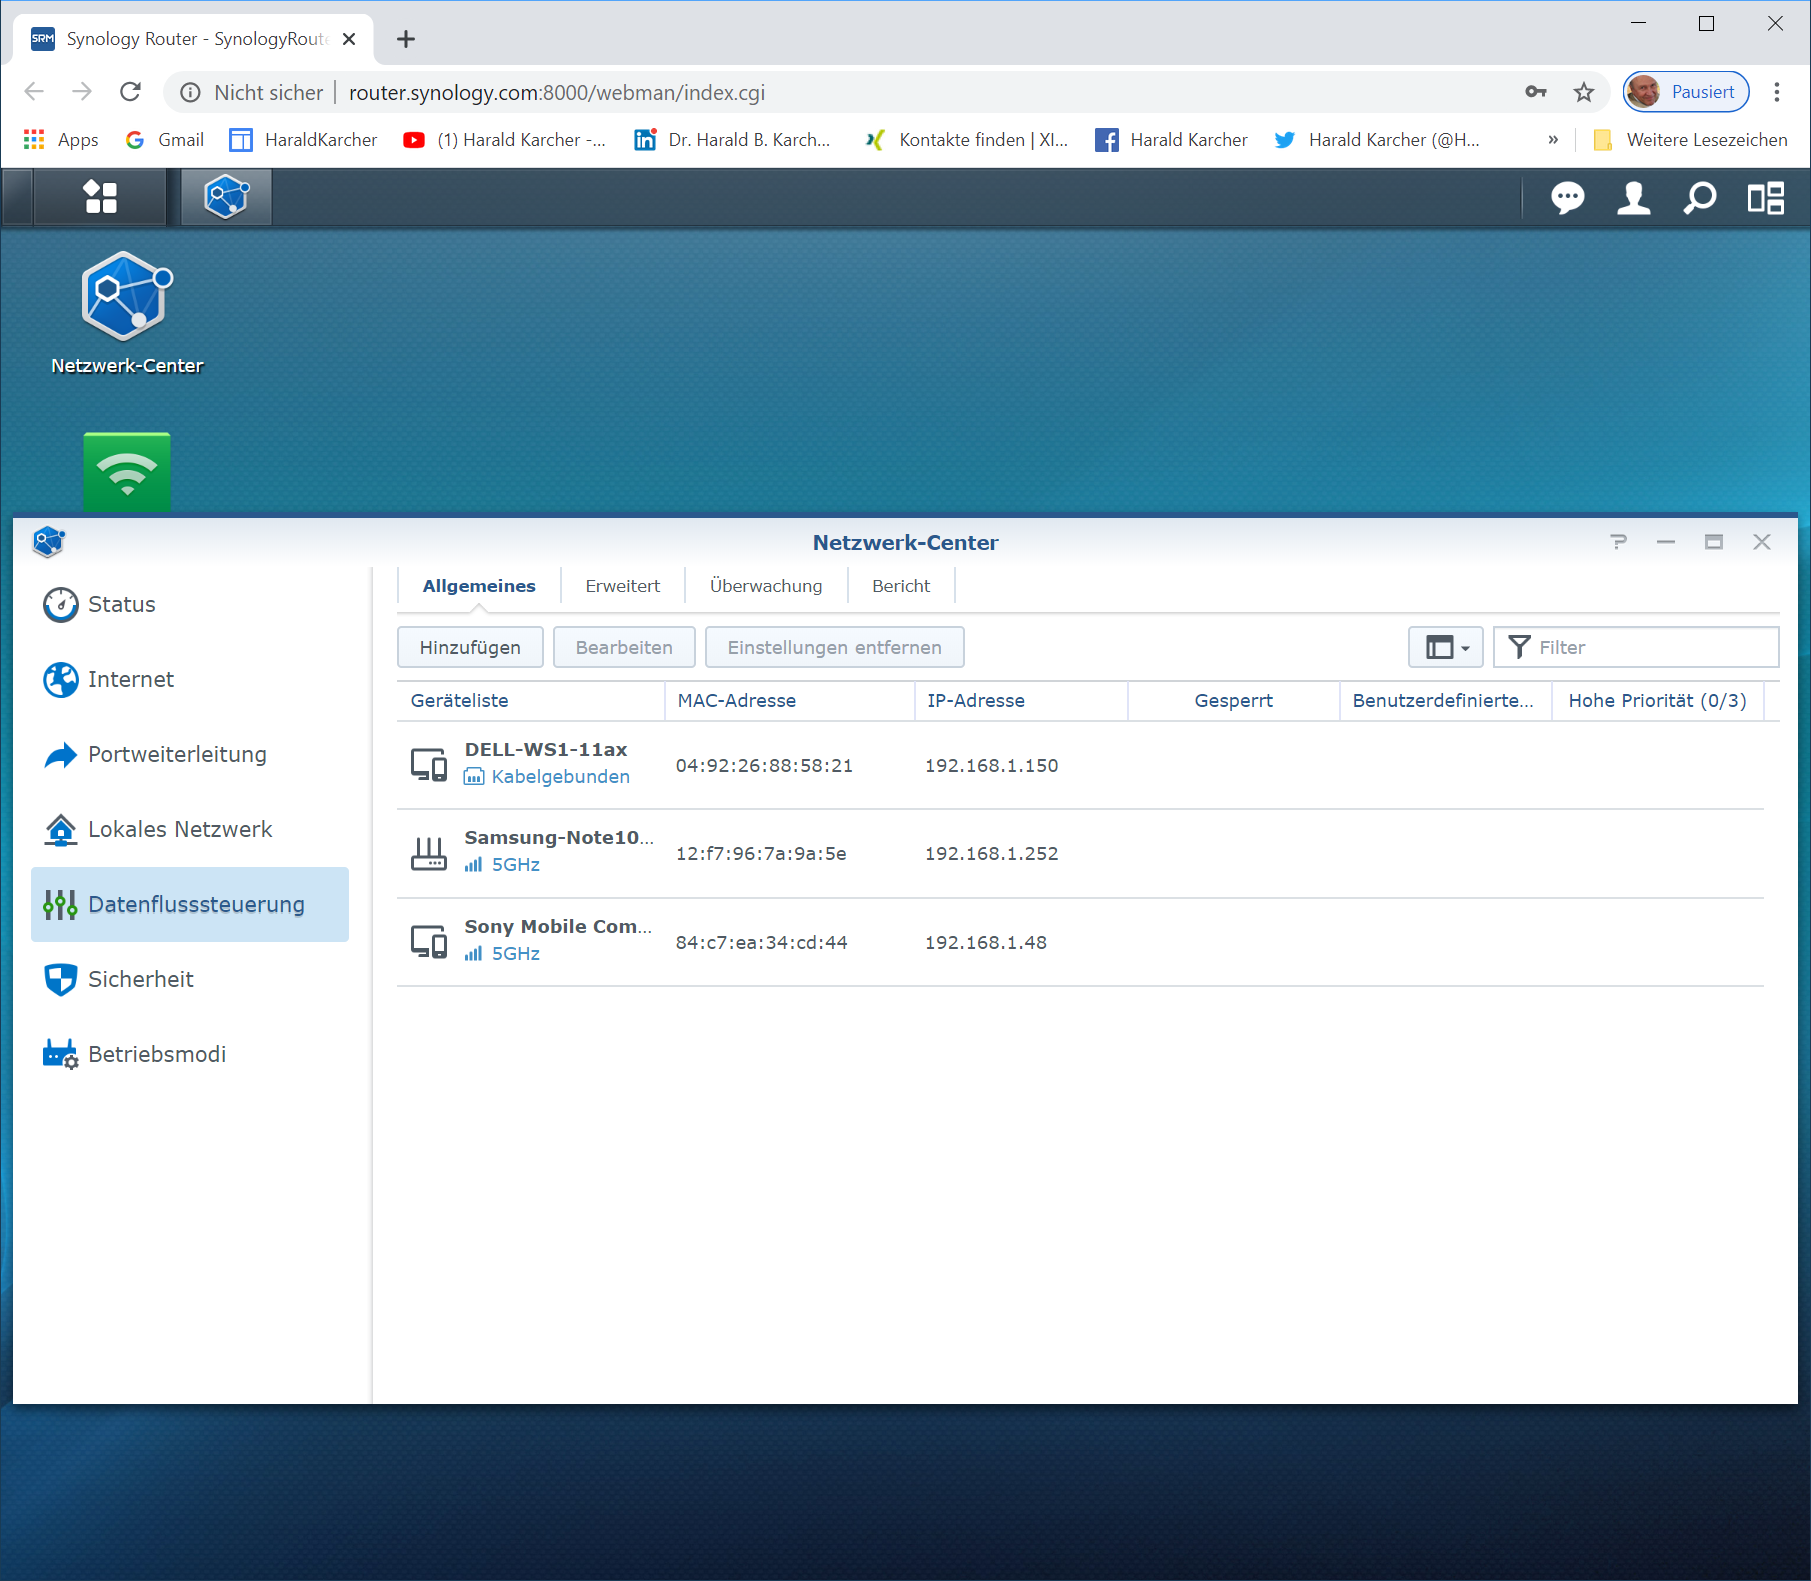Open the notifications speech bubble icon
1811x1581 pixels.
click(1567, 198)
